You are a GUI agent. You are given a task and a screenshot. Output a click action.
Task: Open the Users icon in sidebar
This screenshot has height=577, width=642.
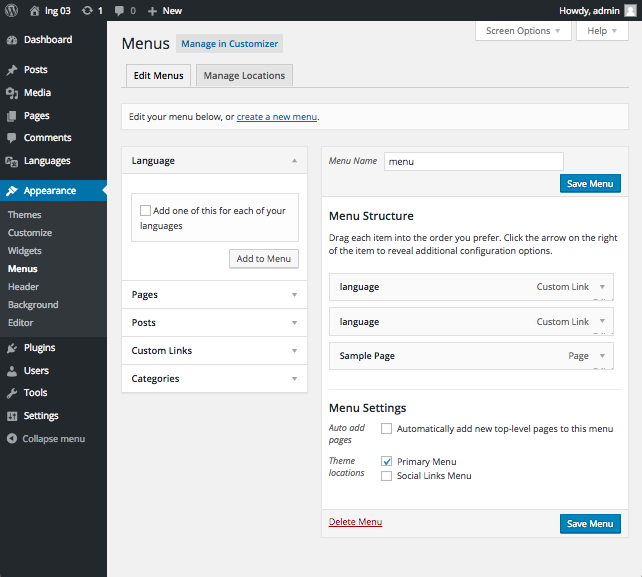(x=12, y=371)
